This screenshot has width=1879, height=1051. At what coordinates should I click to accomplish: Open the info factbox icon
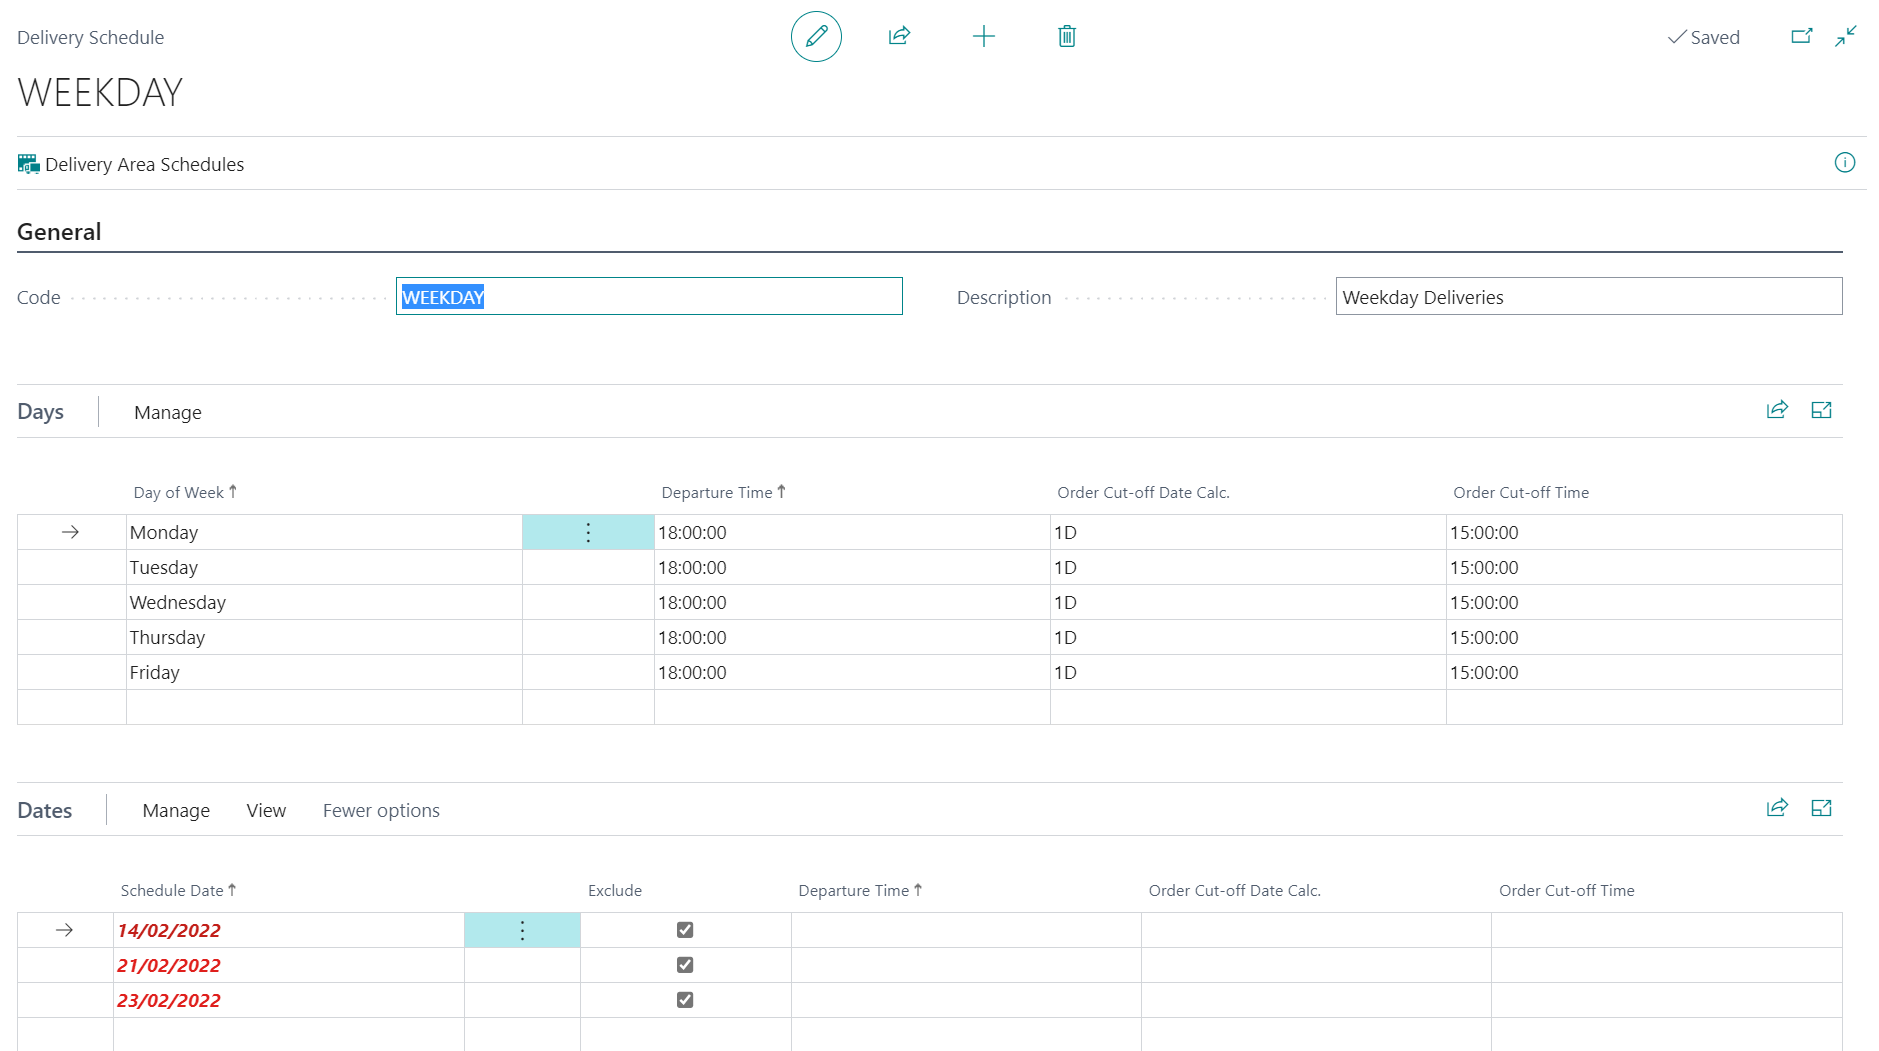point(1845,163)
